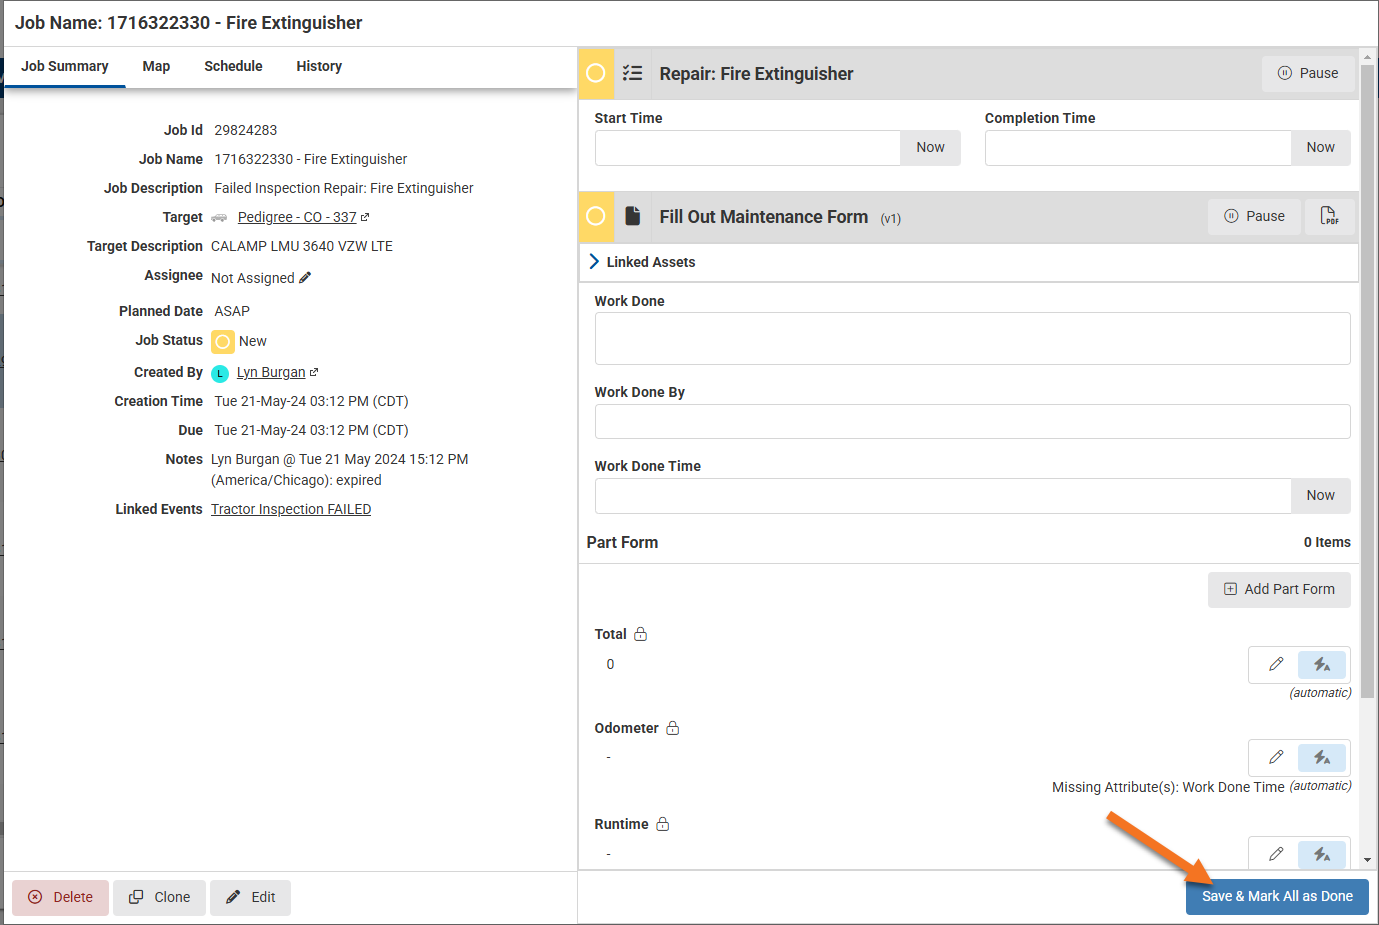Pause the Repair: Fire Extinguisher task
This screenshot has height=925, width=1379.
click(1308, 73)
